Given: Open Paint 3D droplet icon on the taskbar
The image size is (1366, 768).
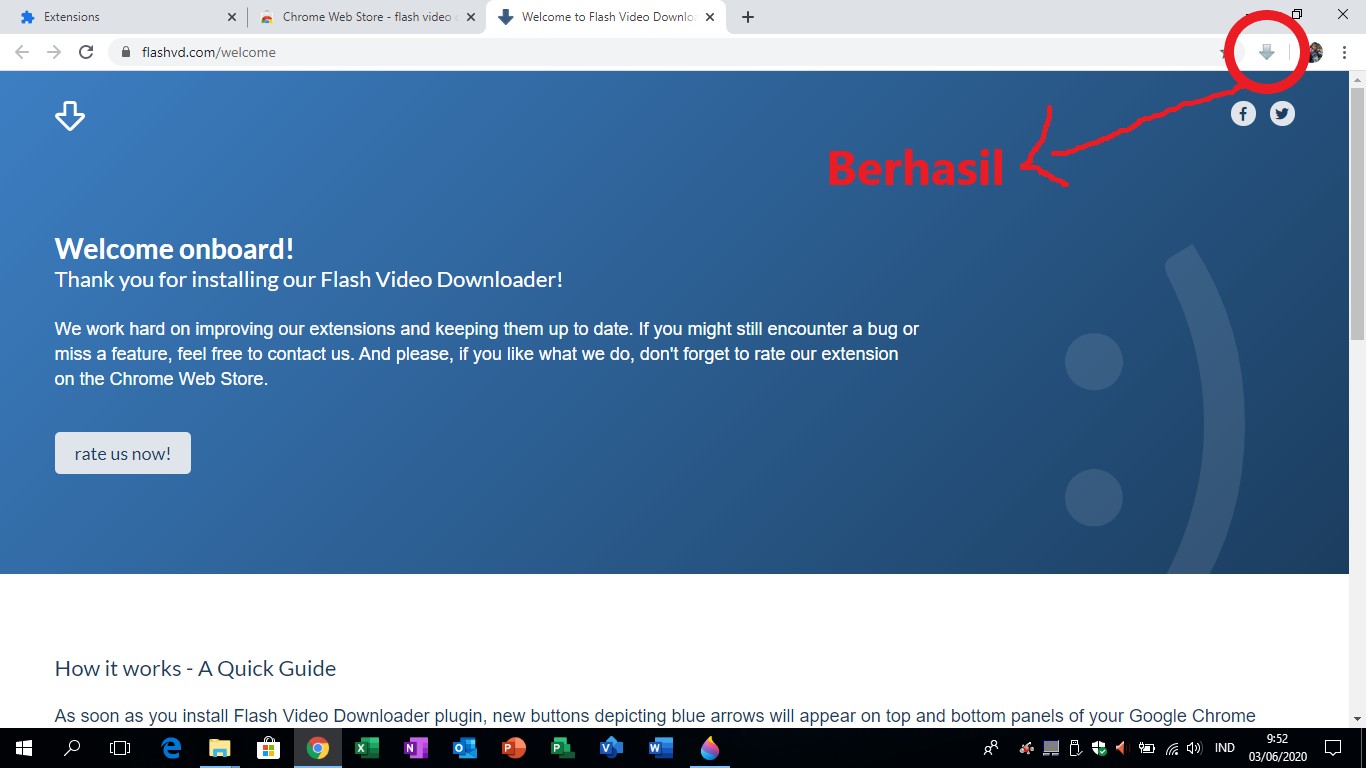Looking at the screenshot, I should (710, 748).
